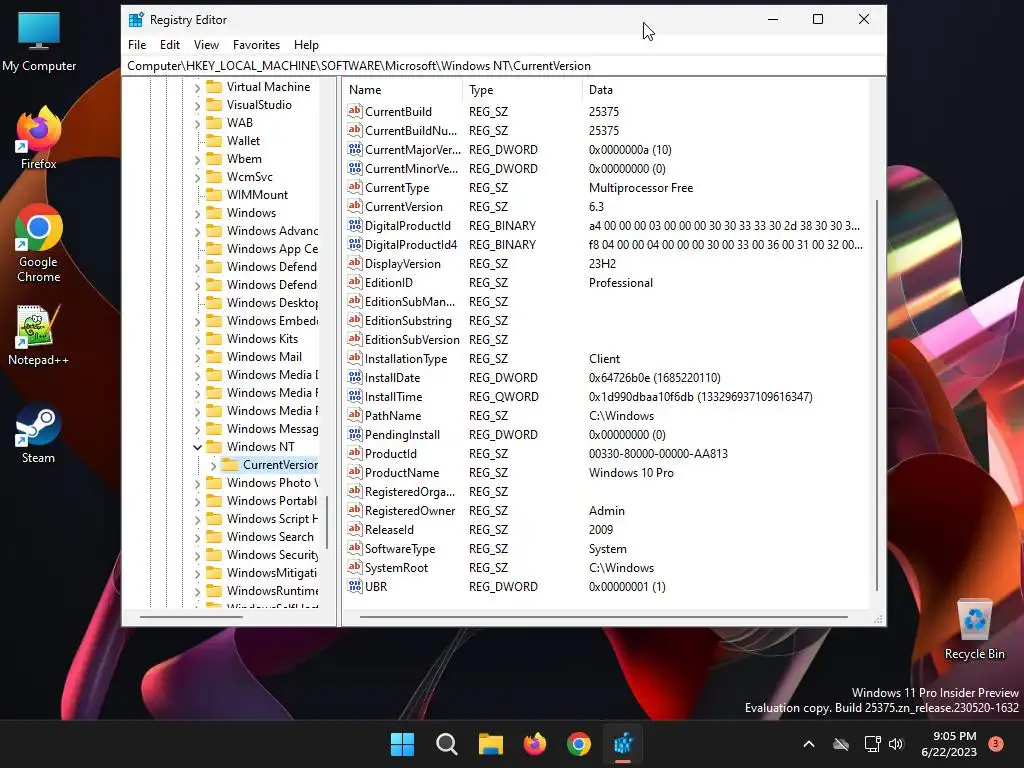Open Google Chrome desktop shortcut

click(39, 243)
